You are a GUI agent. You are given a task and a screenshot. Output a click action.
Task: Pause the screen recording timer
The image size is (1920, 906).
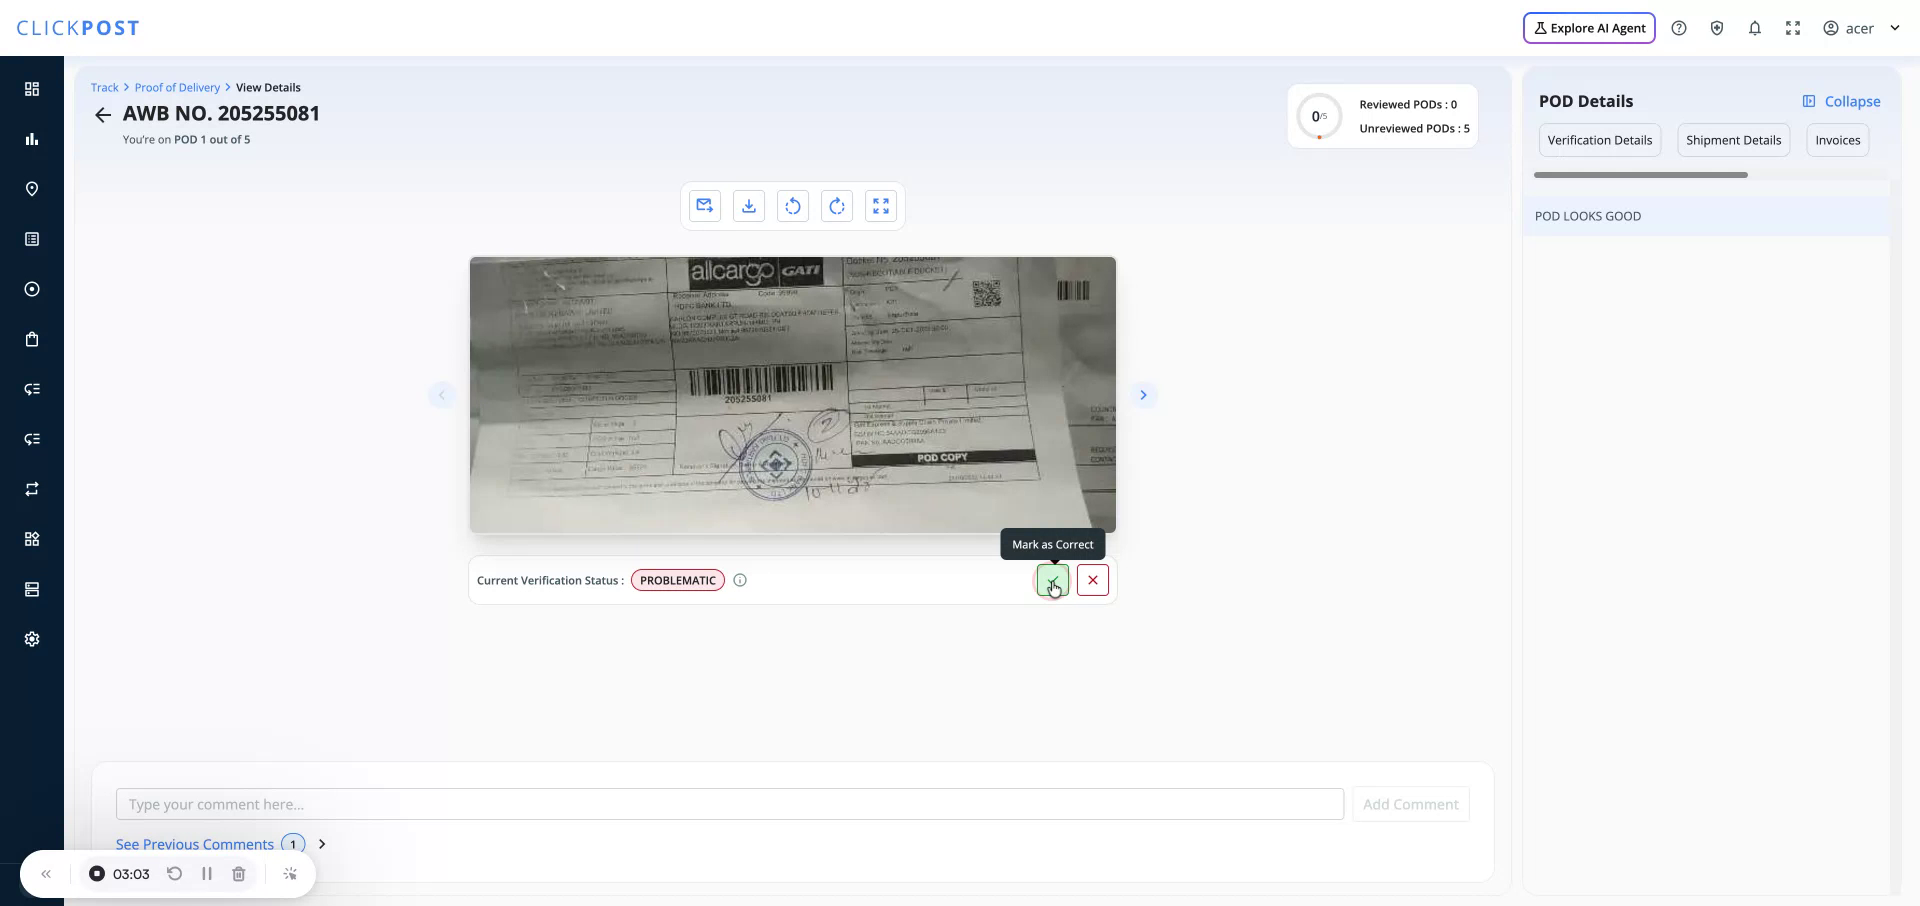click(x=206, y=873)
